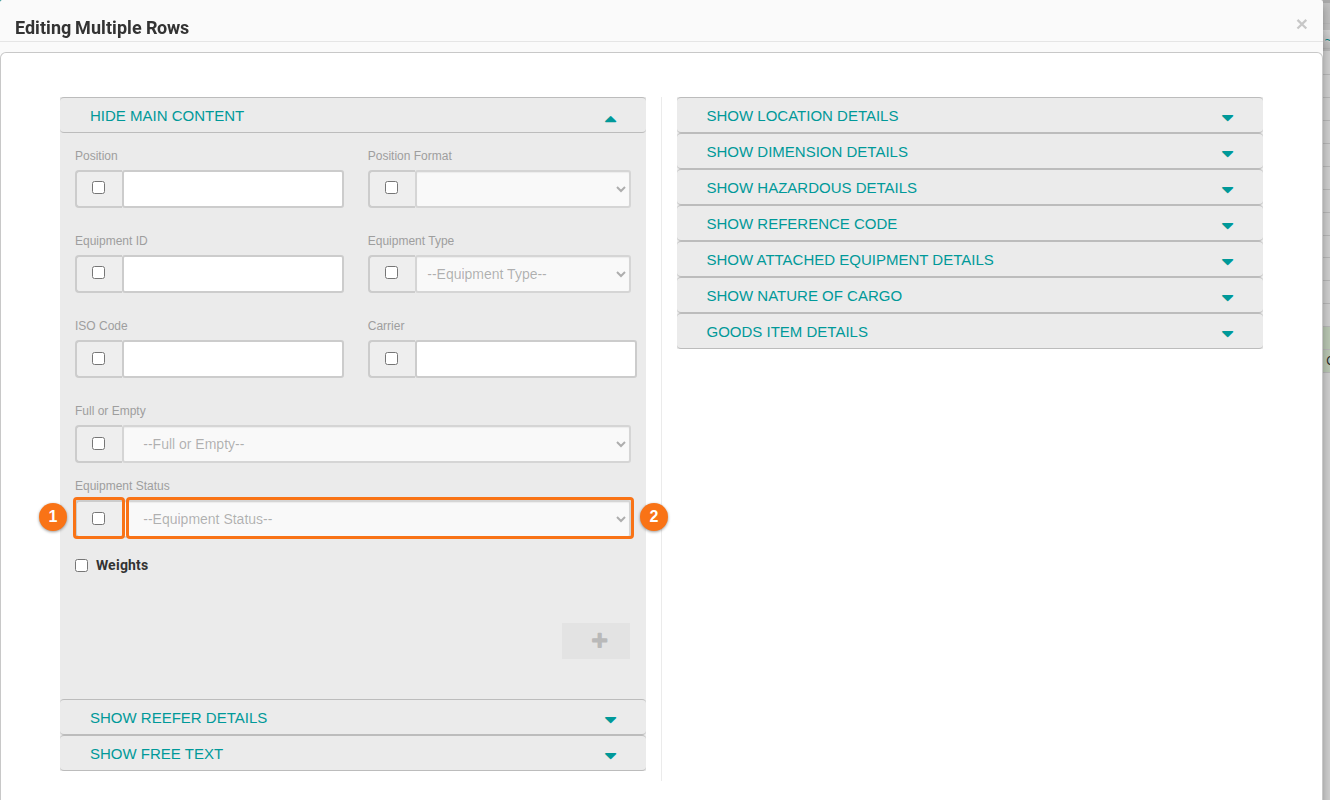Collapse main content using up arrow icon

pyautogui.click(x=611, y=119)
